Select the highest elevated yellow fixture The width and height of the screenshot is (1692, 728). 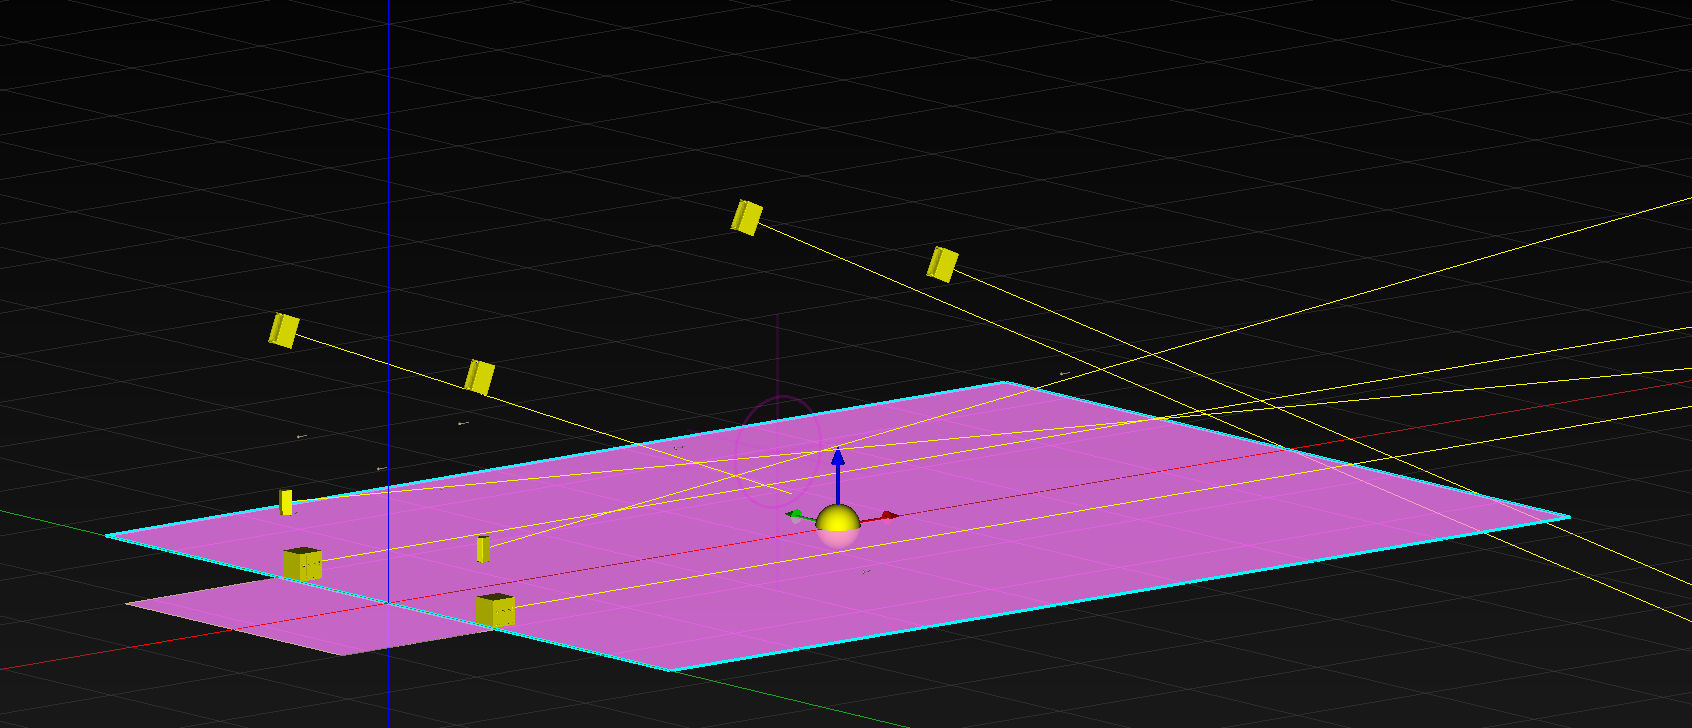point(747,217)
